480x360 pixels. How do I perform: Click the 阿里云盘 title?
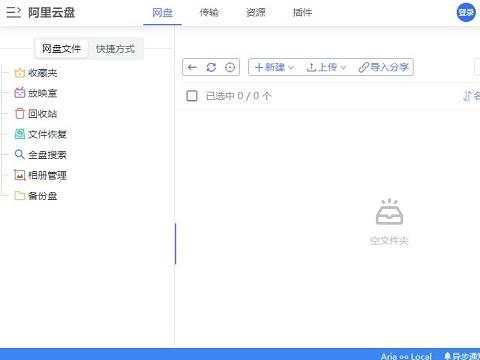click(51, 13)
